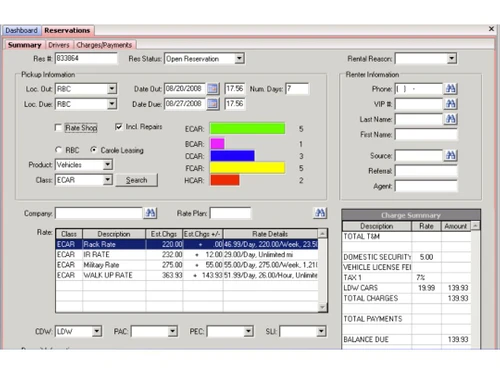The width and height of the screenshot is (500, 375).
Task: Select the Reservations tab
Action: coord(67,30)
